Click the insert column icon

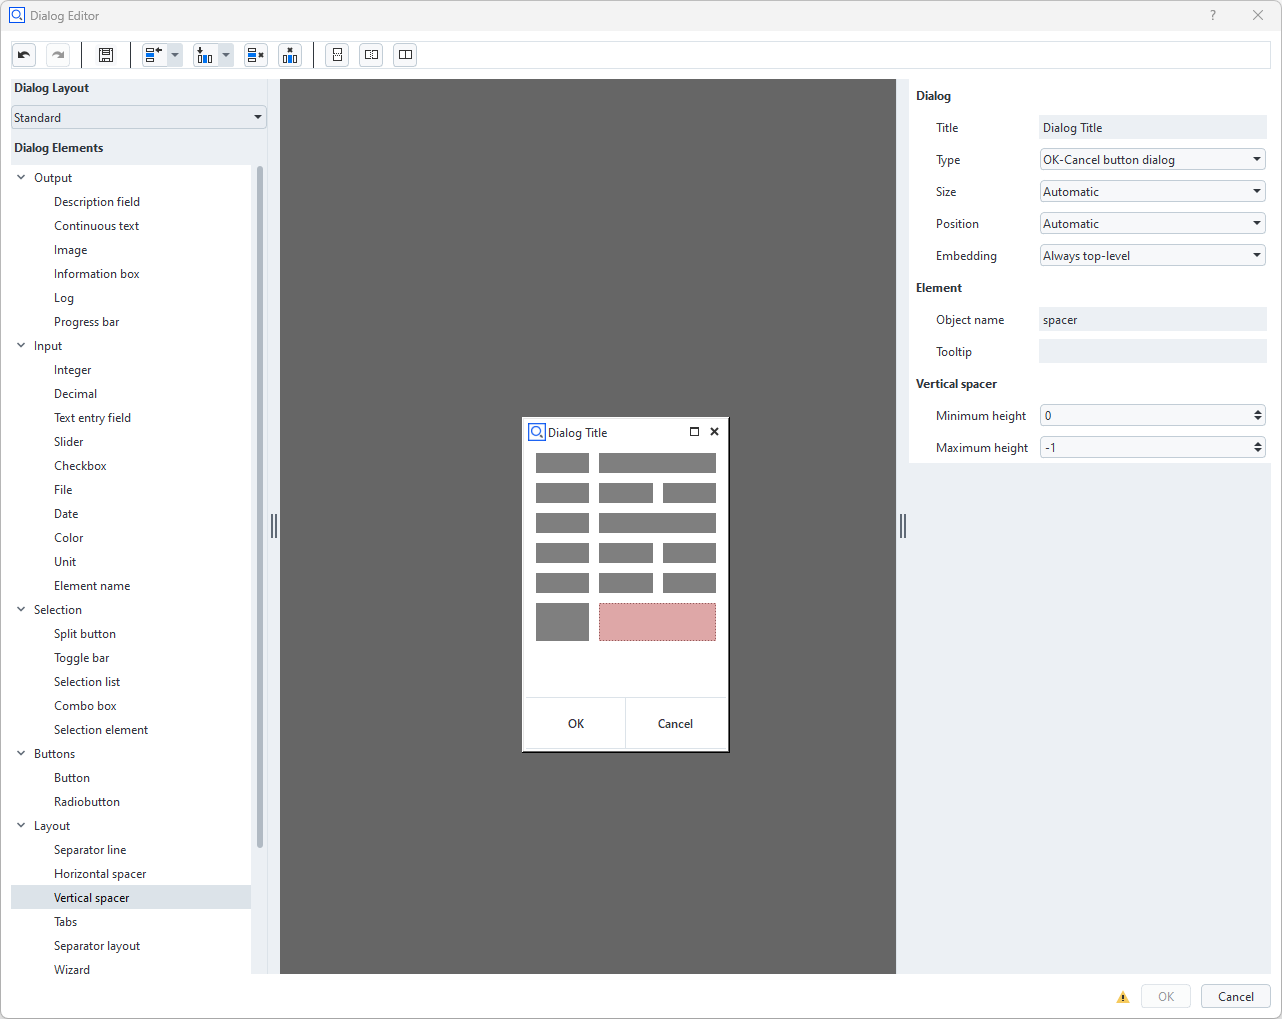[x=205, y=55]
